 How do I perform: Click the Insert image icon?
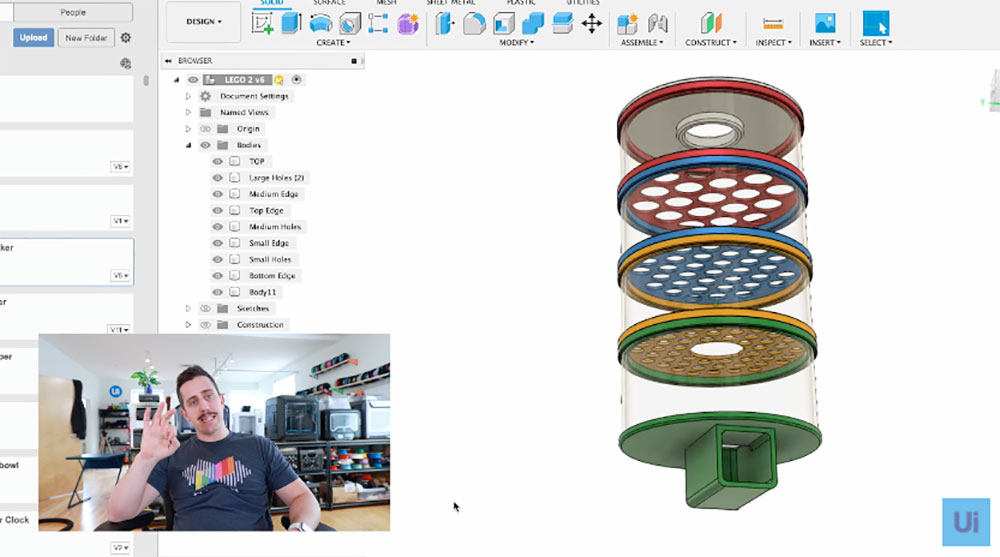click(825, 23)
